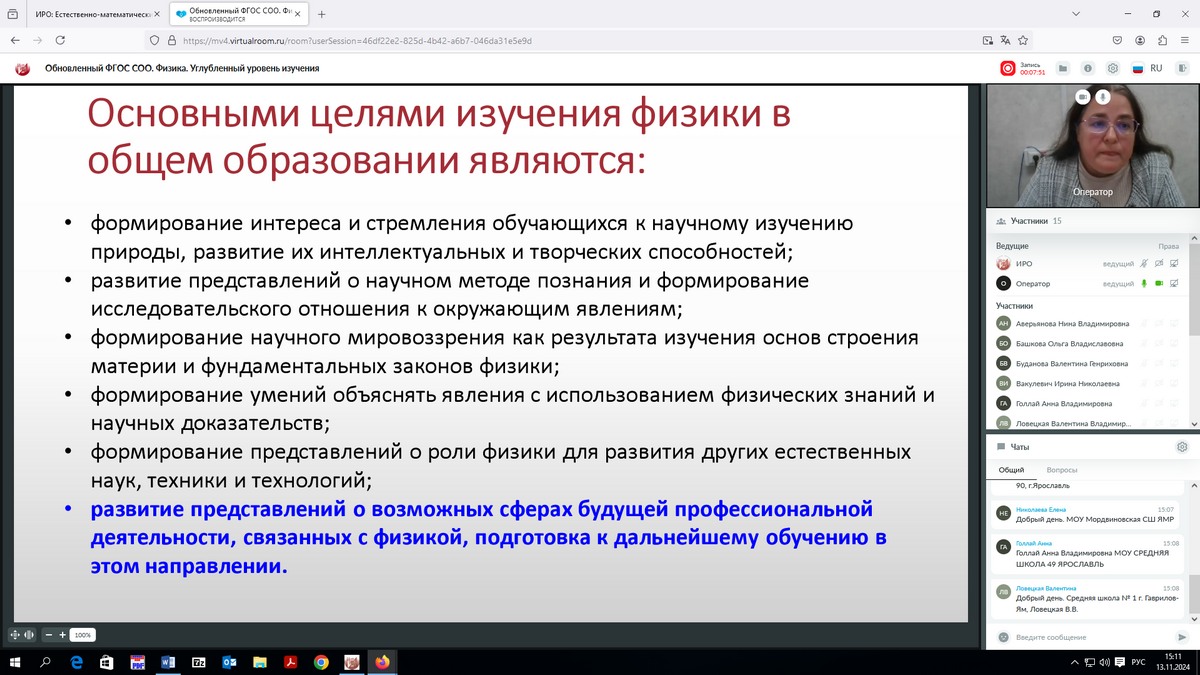Image resolution: width=1200 pixels, height=675 pixels.
Task: Click the Участники panel header
Action: click(x=1091, y=221)
